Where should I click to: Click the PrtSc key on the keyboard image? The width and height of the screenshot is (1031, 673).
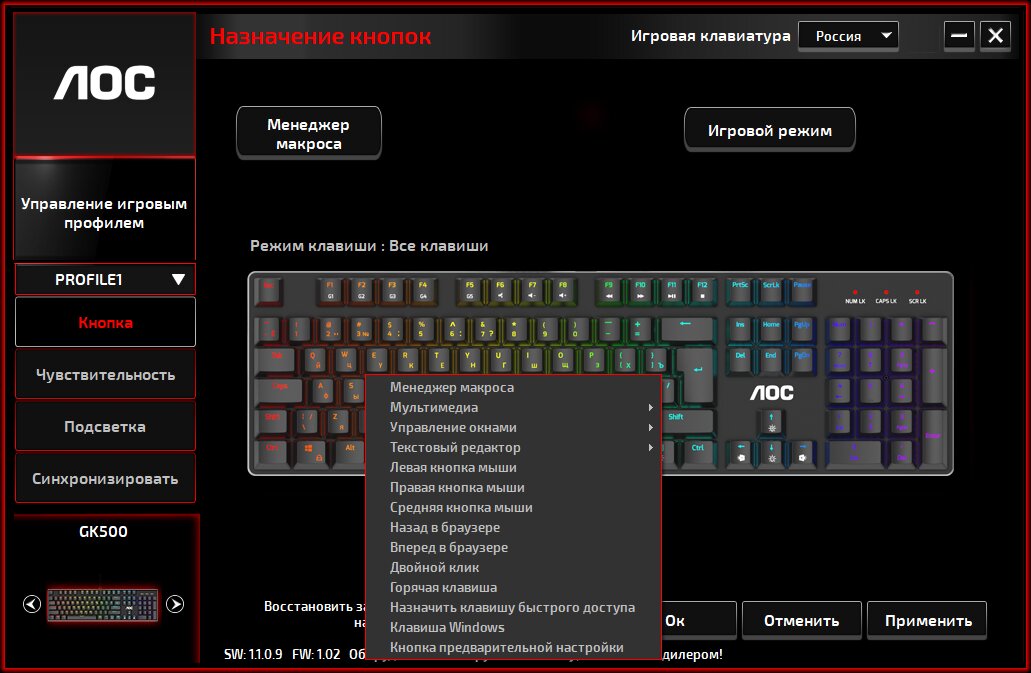tap(740, 291)
